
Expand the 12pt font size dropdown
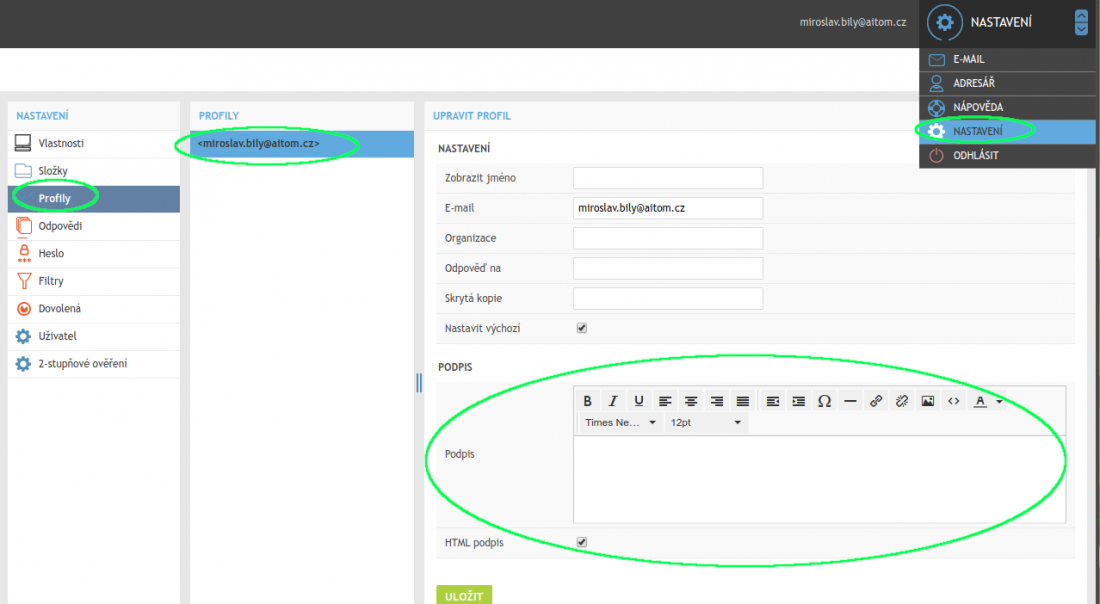pos(706,423)
